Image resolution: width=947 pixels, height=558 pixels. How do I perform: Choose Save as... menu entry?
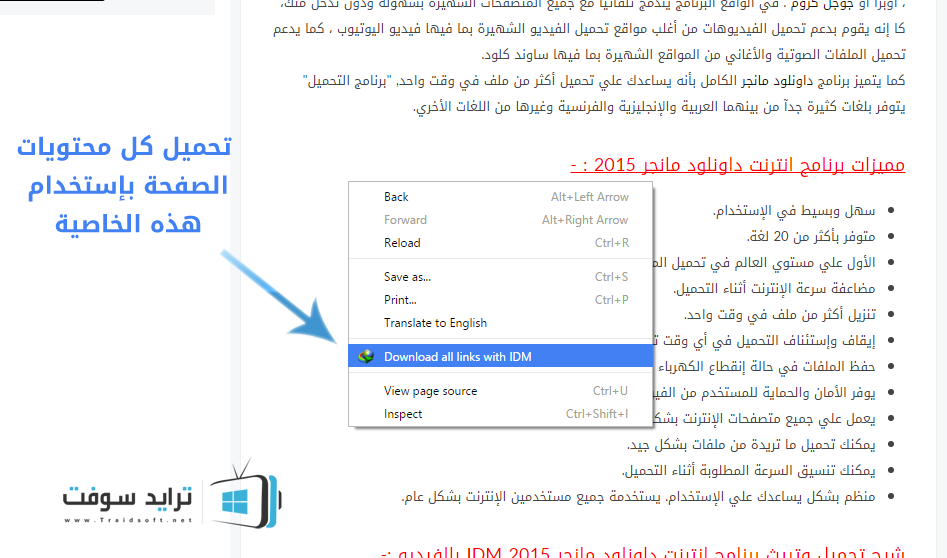tap(501, 277)
